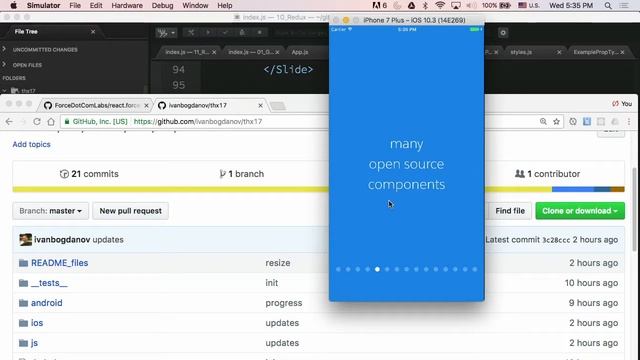This screenshot has width=640, height=360.
Task: Switch to the styles.js editor tab
Action: (x=521, y=52)
